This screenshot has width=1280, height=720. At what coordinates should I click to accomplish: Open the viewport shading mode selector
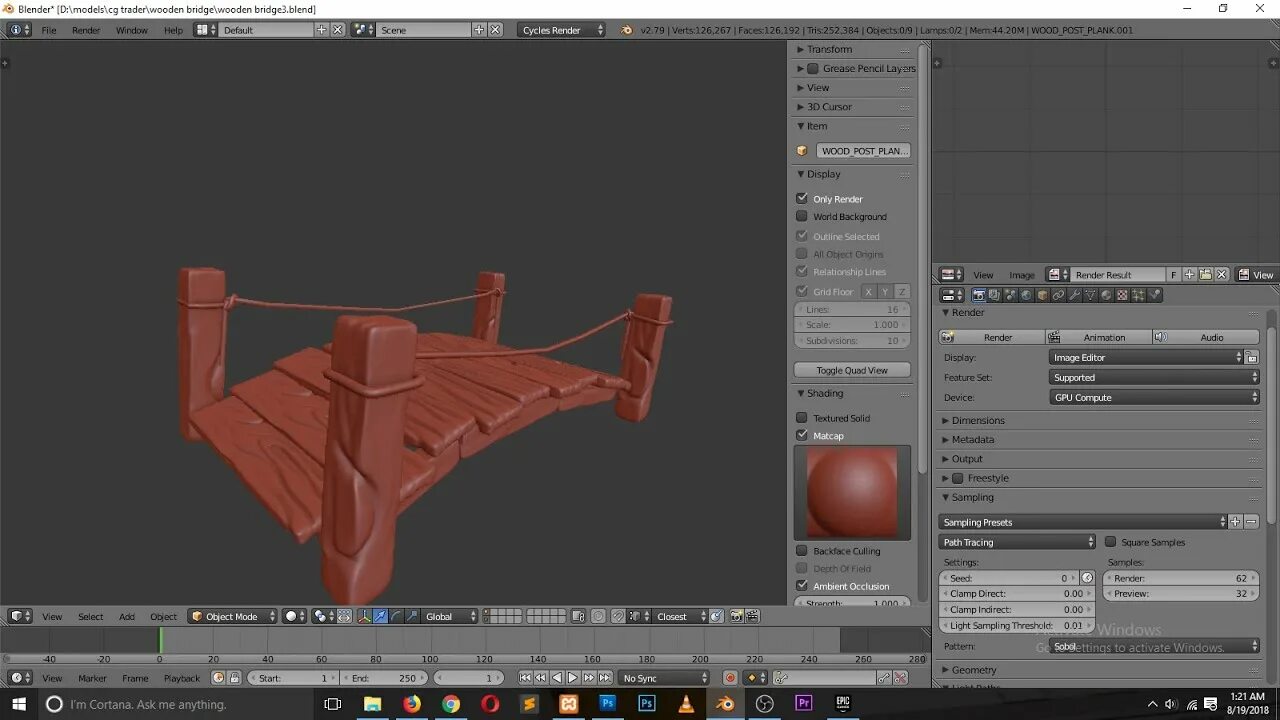[294, 616]
